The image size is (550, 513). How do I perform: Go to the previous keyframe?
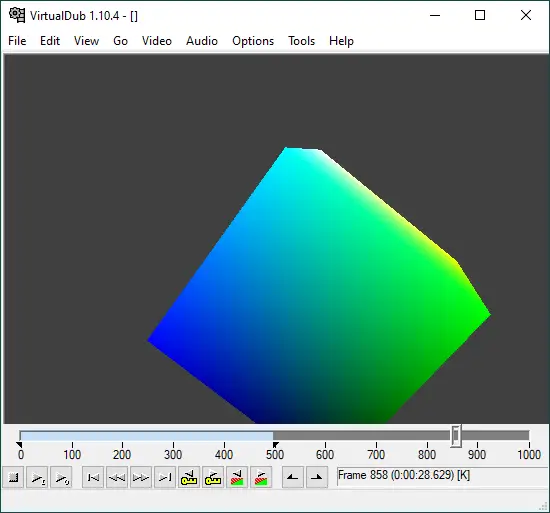[x=189, y=477]
